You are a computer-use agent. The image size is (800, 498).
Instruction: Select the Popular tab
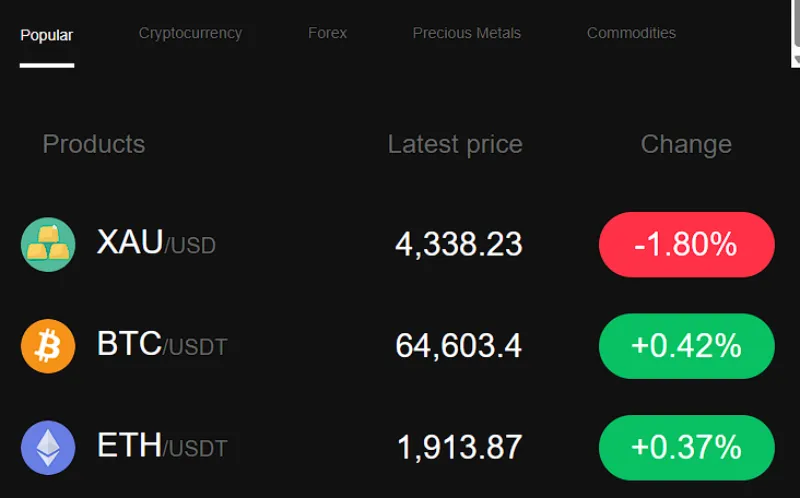click(46, 35)
